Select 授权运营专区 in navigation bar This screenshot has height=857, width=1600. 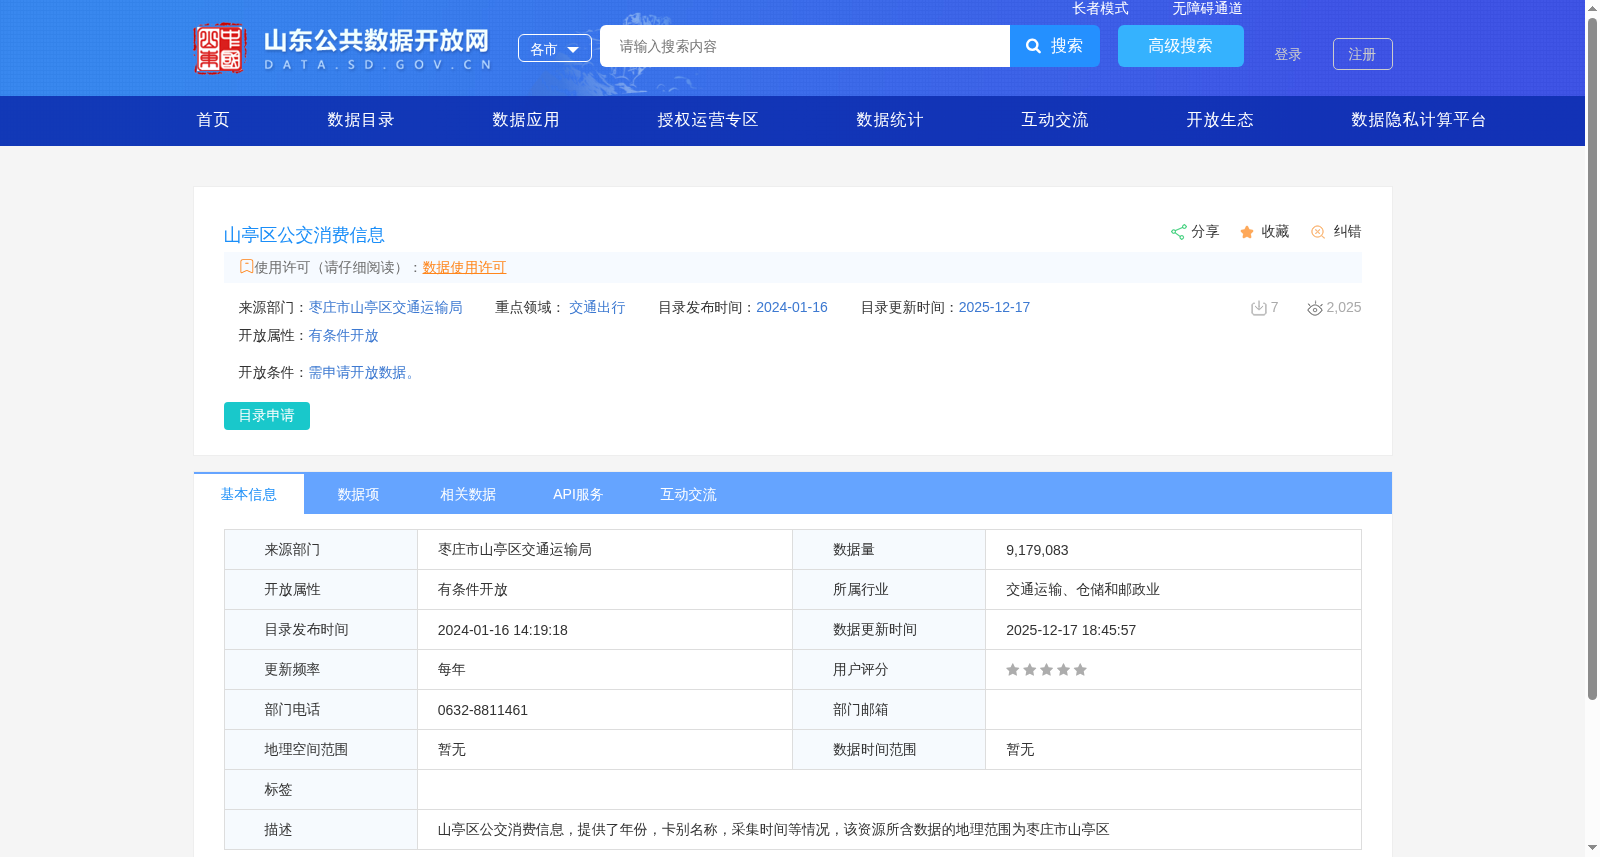(x=708, y=120)
